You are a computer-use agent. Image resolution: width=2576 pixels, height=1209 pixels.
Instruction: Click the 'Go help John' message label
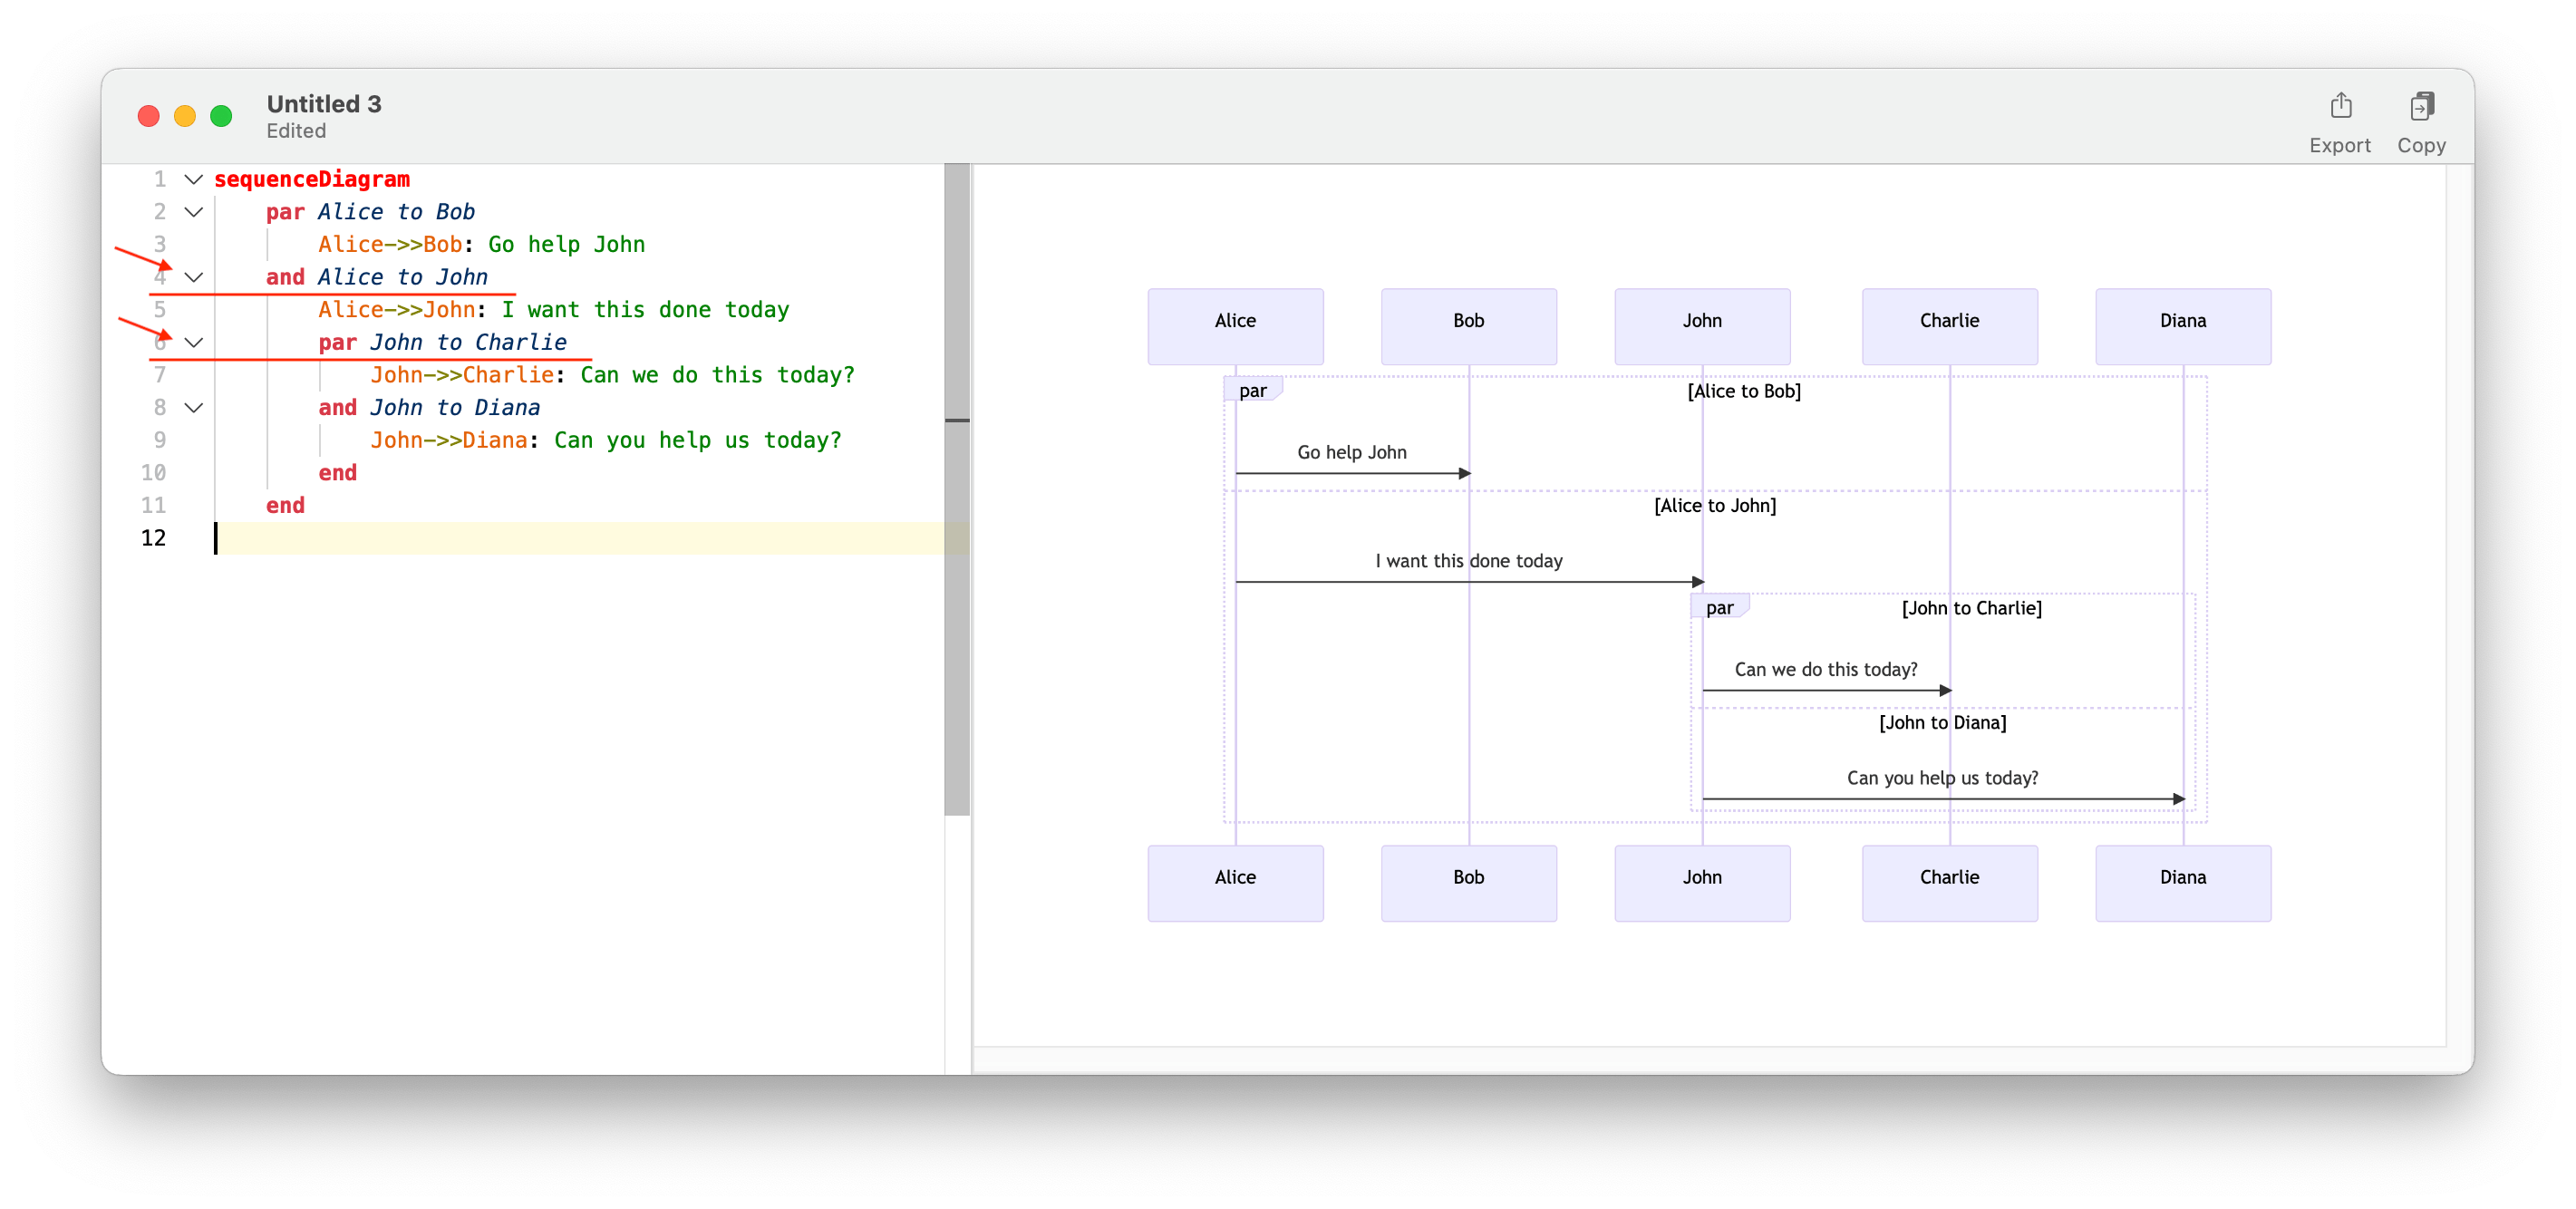tap(1351, 452)
